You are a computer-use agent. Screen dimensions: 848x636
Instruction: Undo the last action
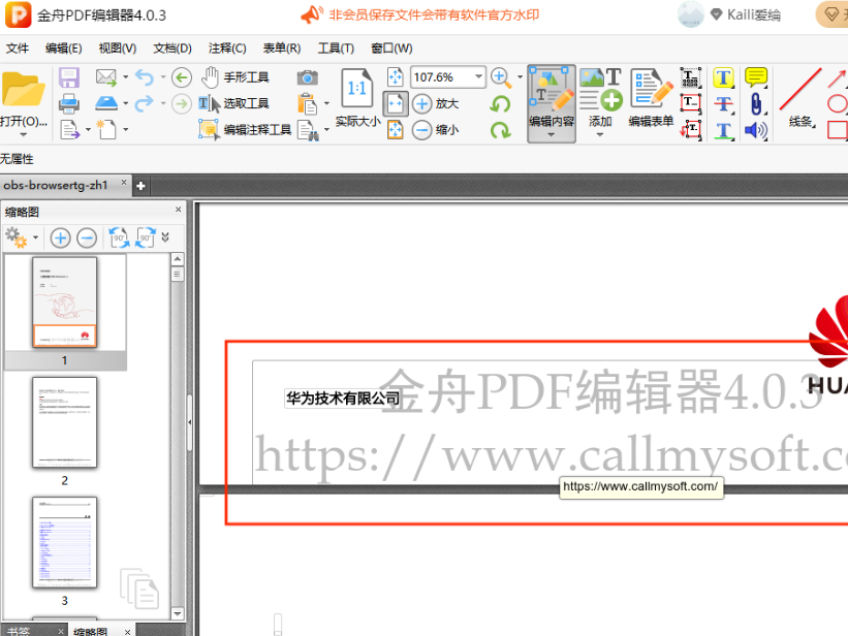[144, 77]
